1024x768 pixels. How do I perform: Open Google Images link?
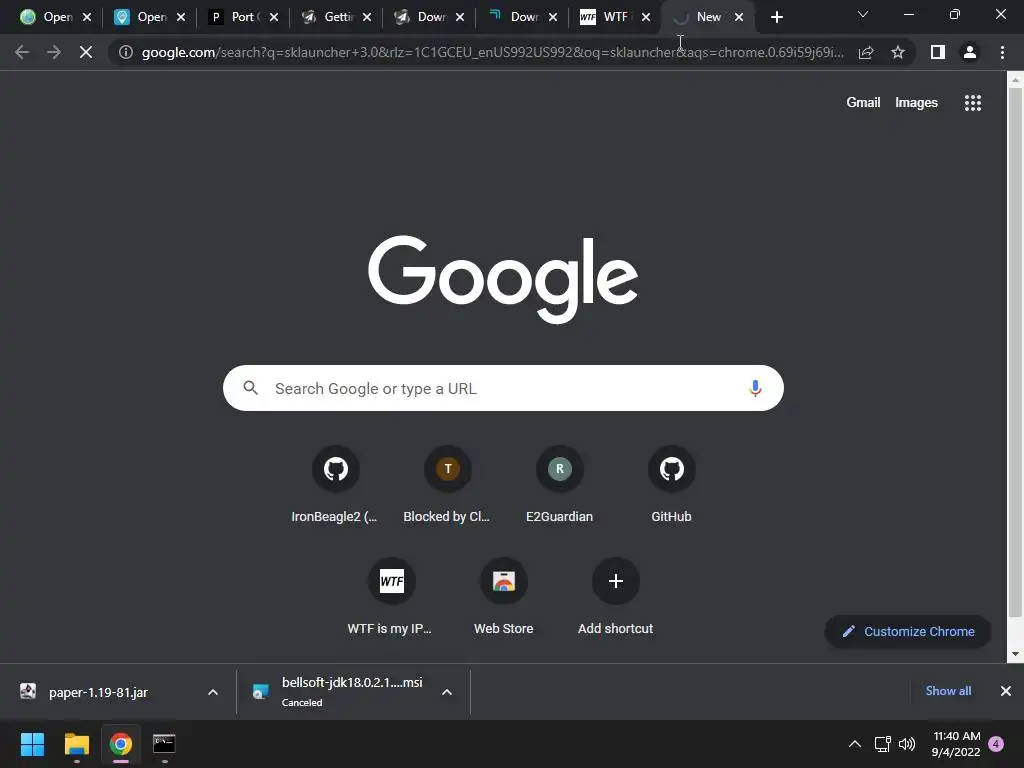916,103
